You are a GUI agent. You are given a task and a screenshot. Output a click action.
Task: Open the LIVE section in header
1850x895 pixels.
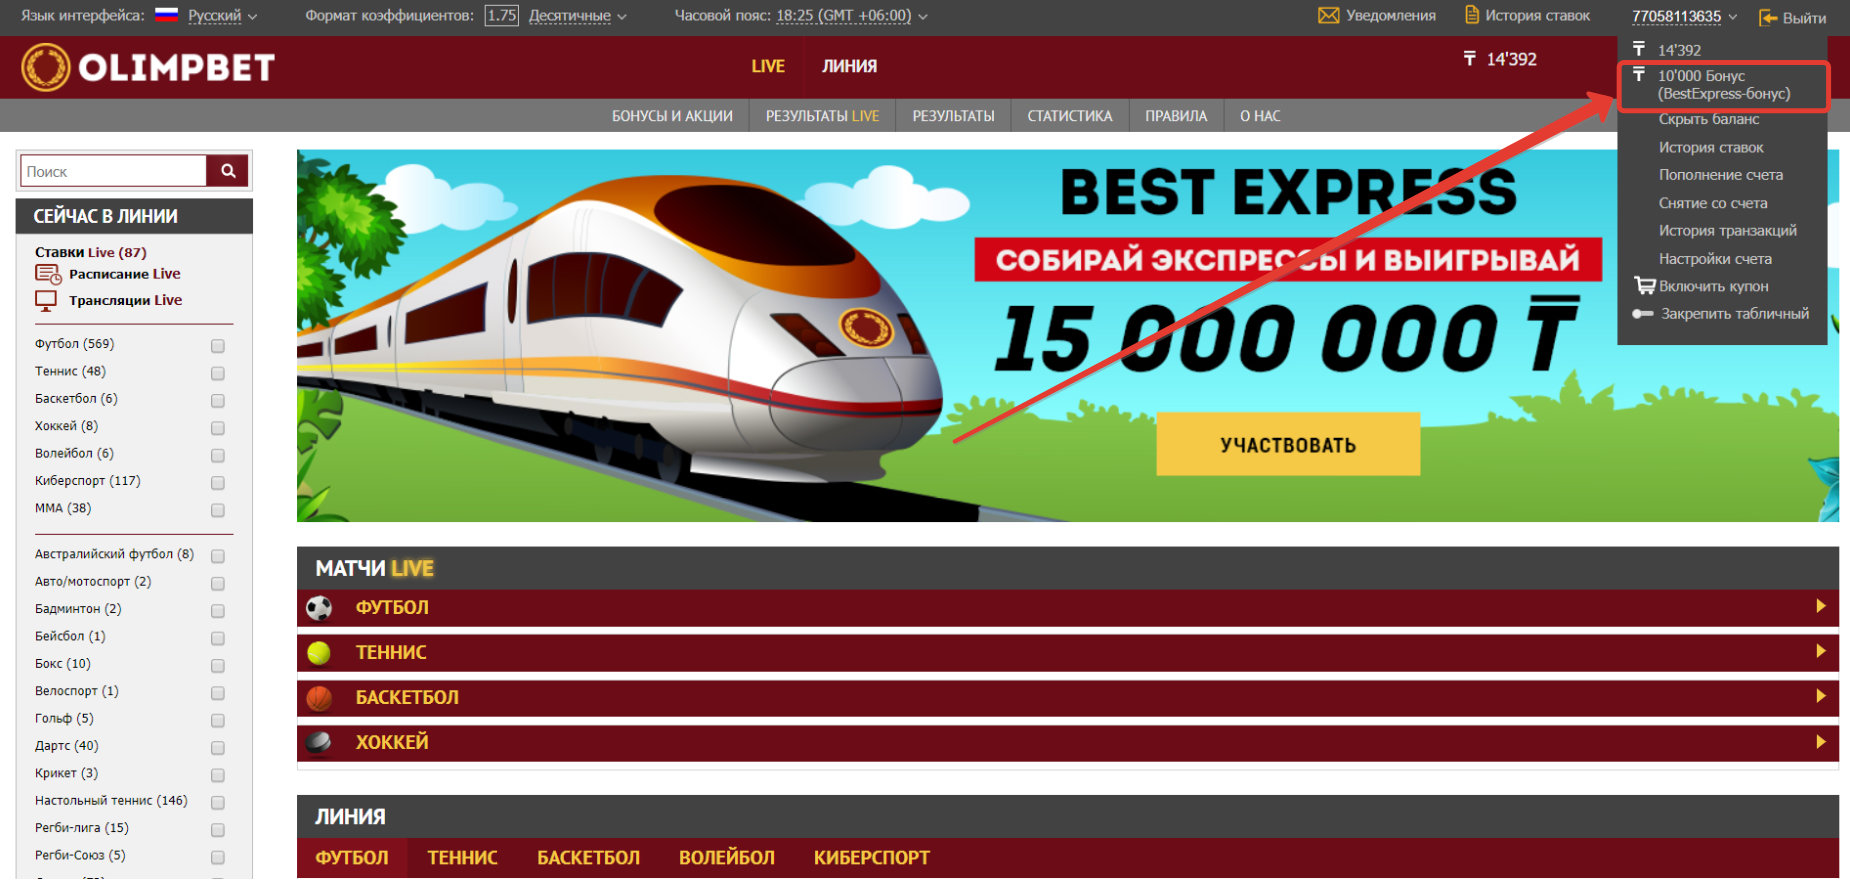tap(768, 66)
